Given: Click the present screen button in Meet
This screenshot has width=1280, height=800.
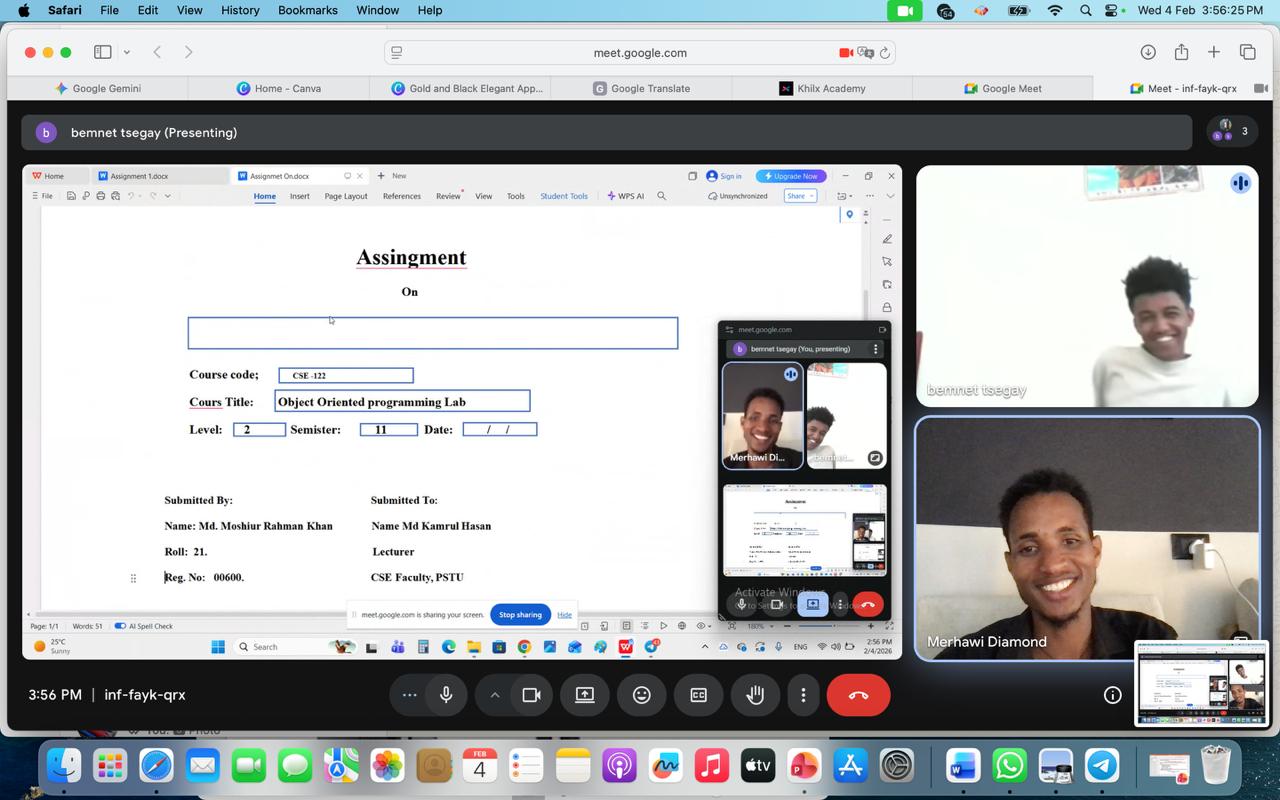Looking at the screenshot, I should point(585,695).
